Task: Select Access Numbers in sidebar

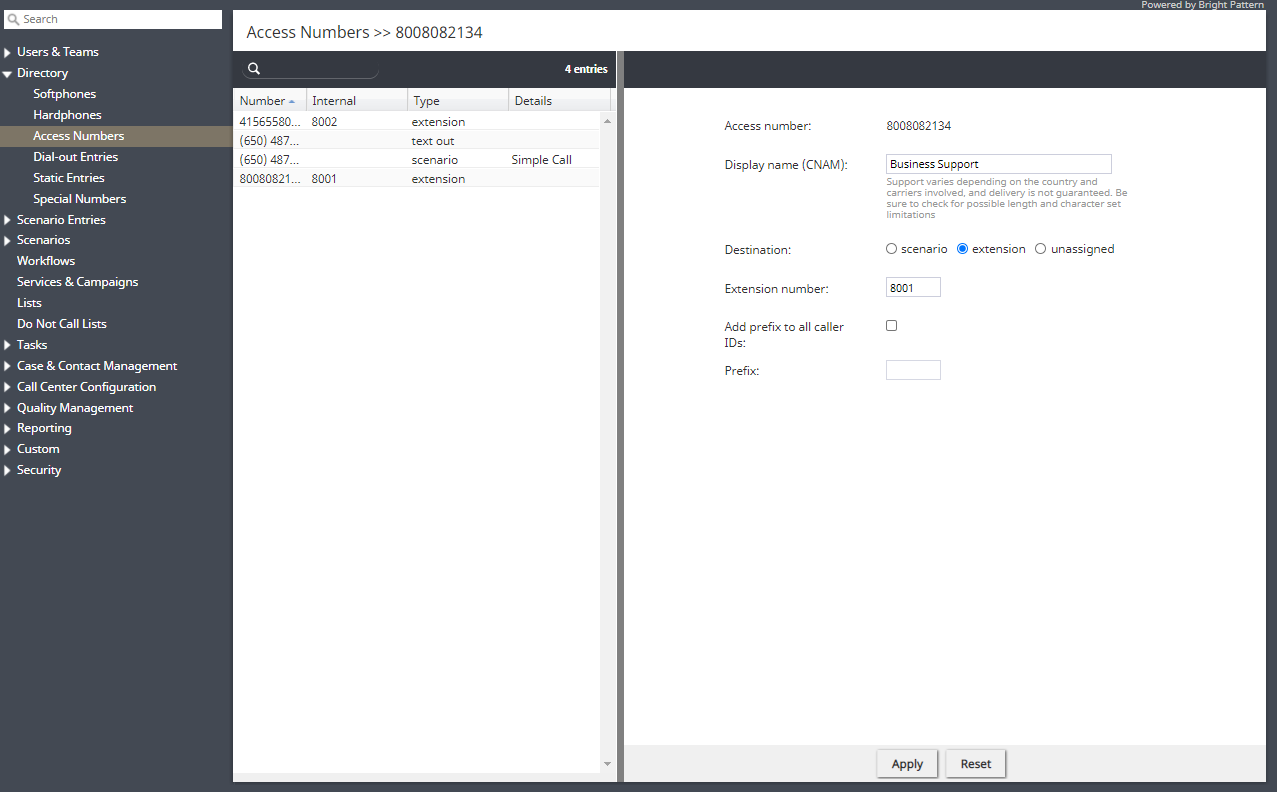Action: [116, 136]
